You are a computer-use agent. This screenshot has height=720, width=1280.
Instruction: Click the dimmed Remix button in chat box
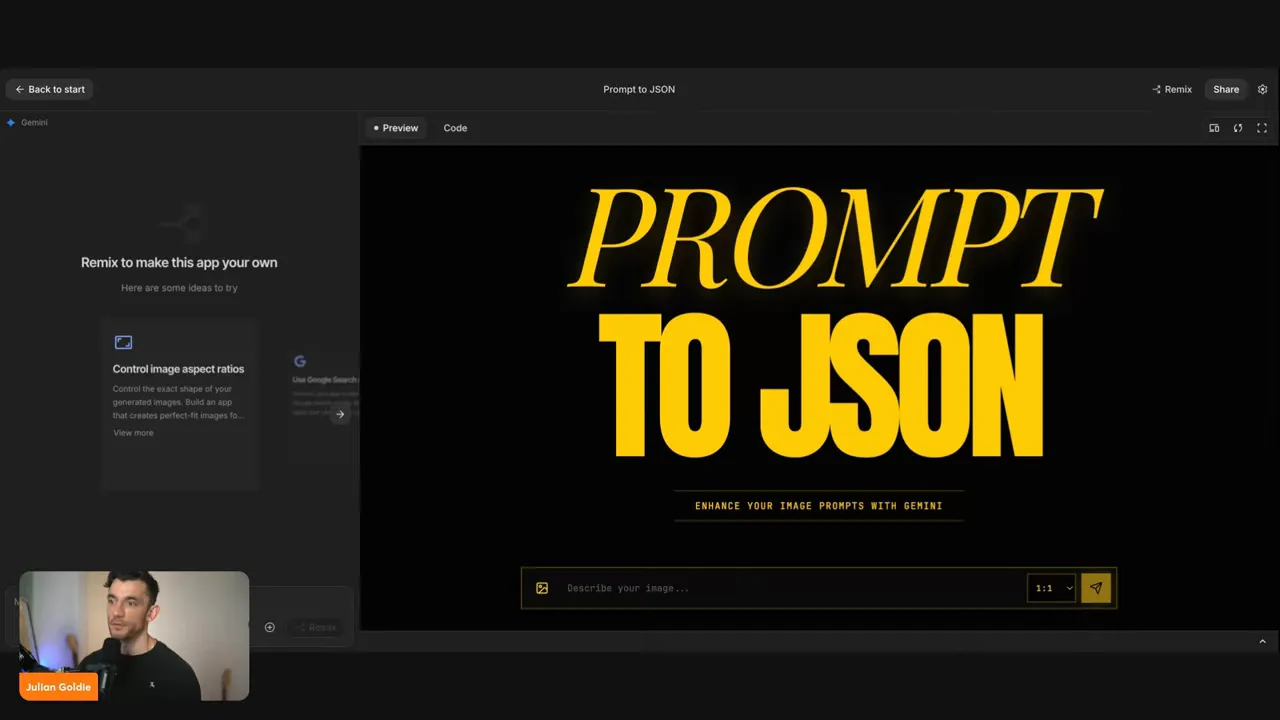[315, 627]
